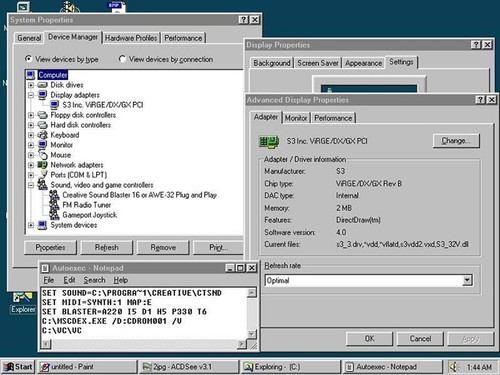
Task: Open Performance tab in System Properties
Action: 183,38
